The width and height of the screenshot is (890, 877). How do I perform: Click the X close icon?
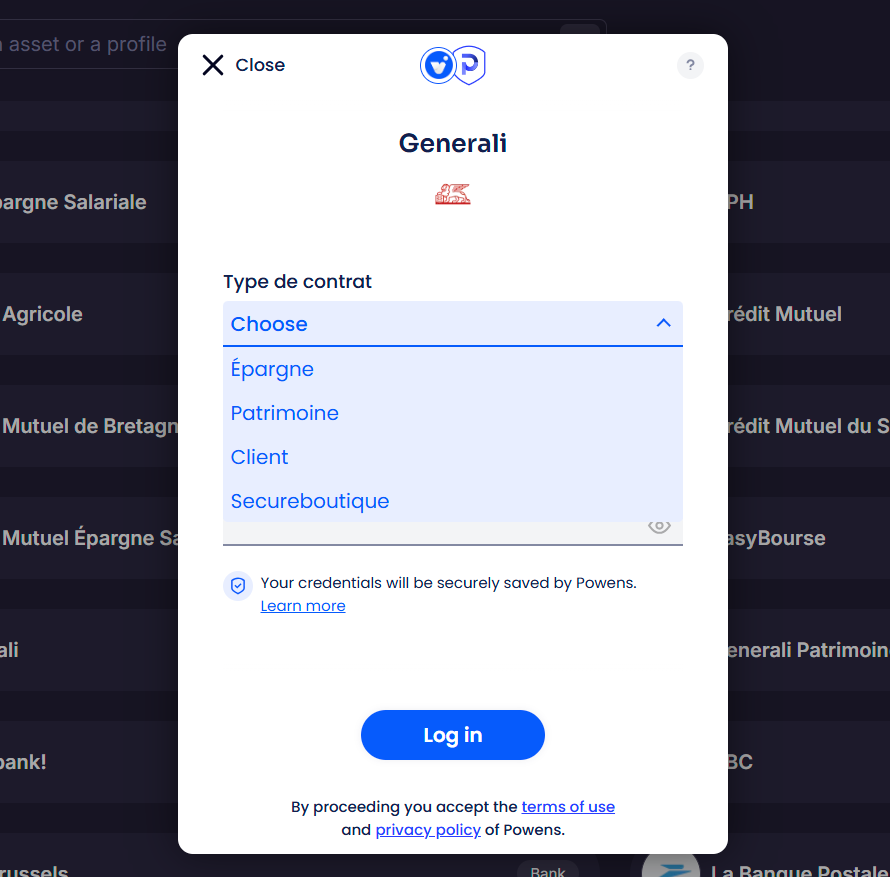[213, 65]
